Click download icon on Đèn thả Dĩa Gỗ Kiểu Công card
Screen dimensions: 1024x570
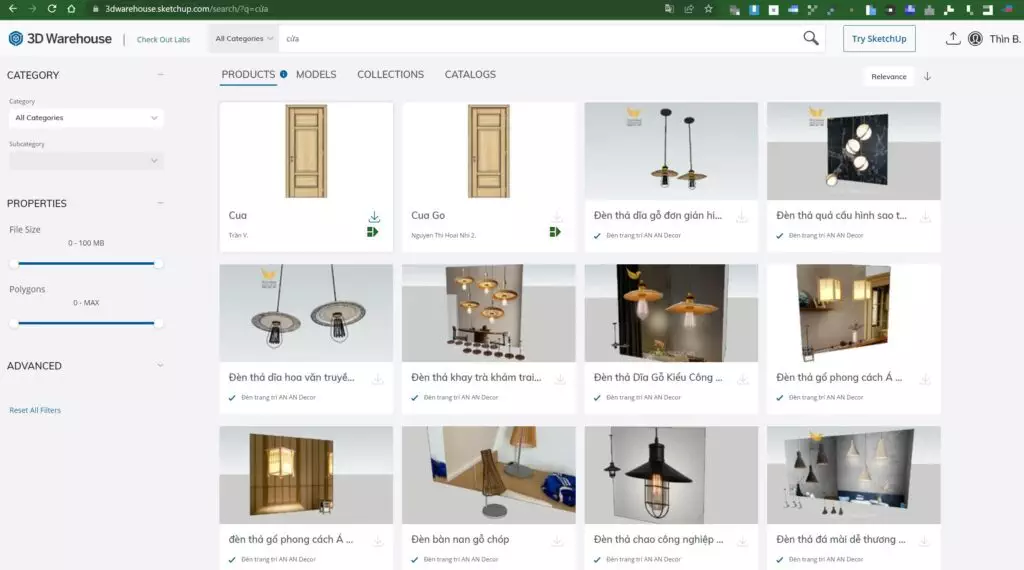[x=743, y=379]
